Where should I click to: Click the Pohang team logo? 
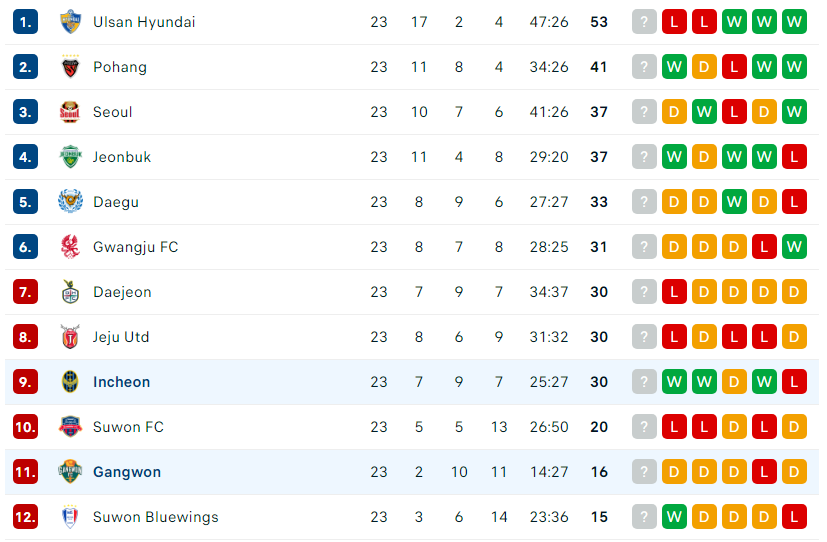click(x=70, y=67)
